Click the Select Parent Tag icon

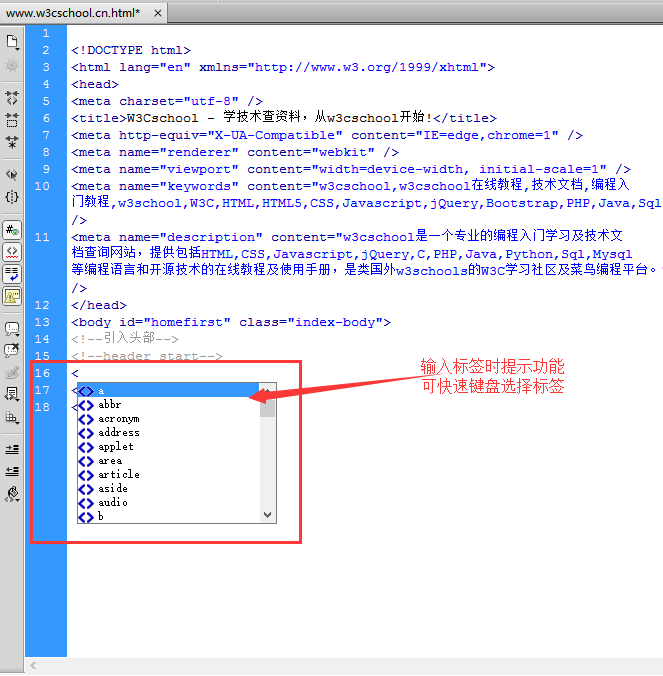[x=12, y=175]
